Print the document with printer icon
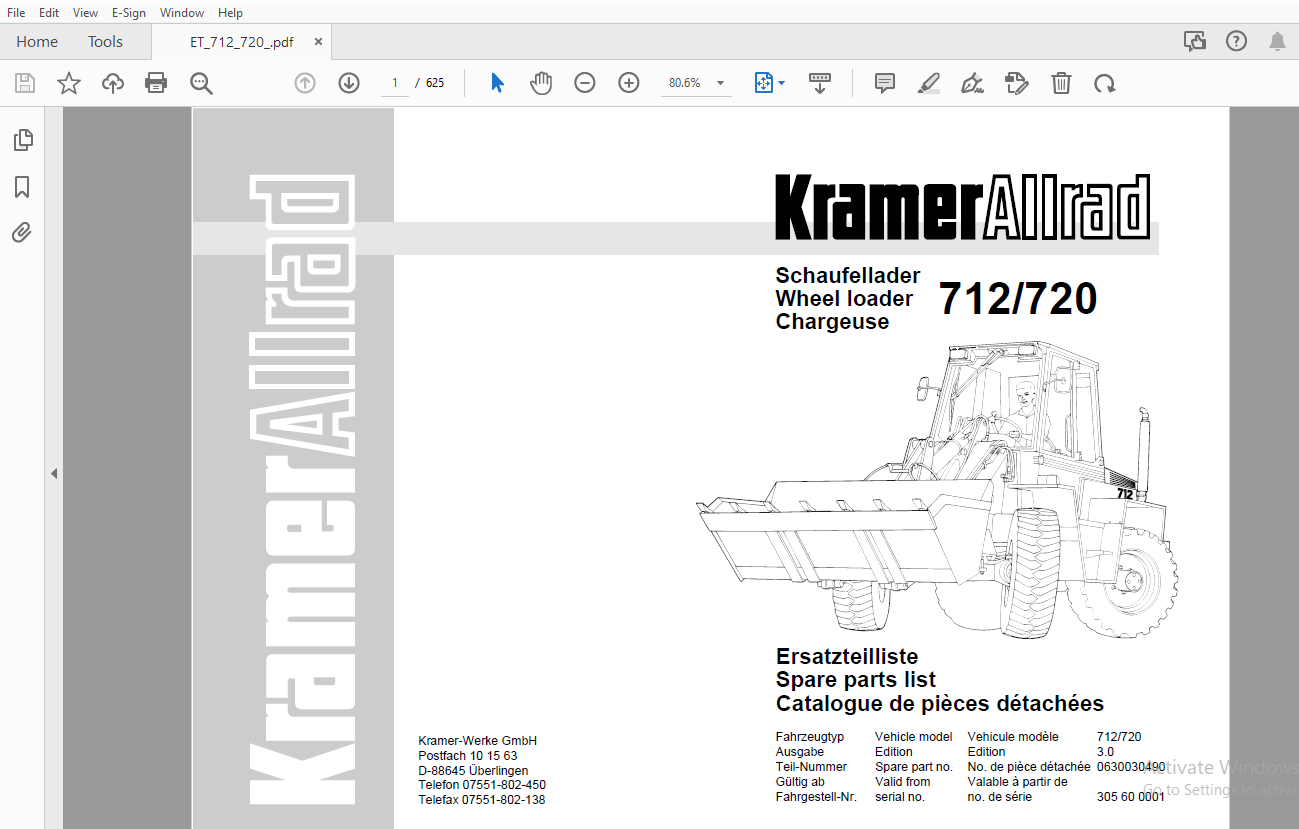This screenshot has width=1299, height=829. 156,83
